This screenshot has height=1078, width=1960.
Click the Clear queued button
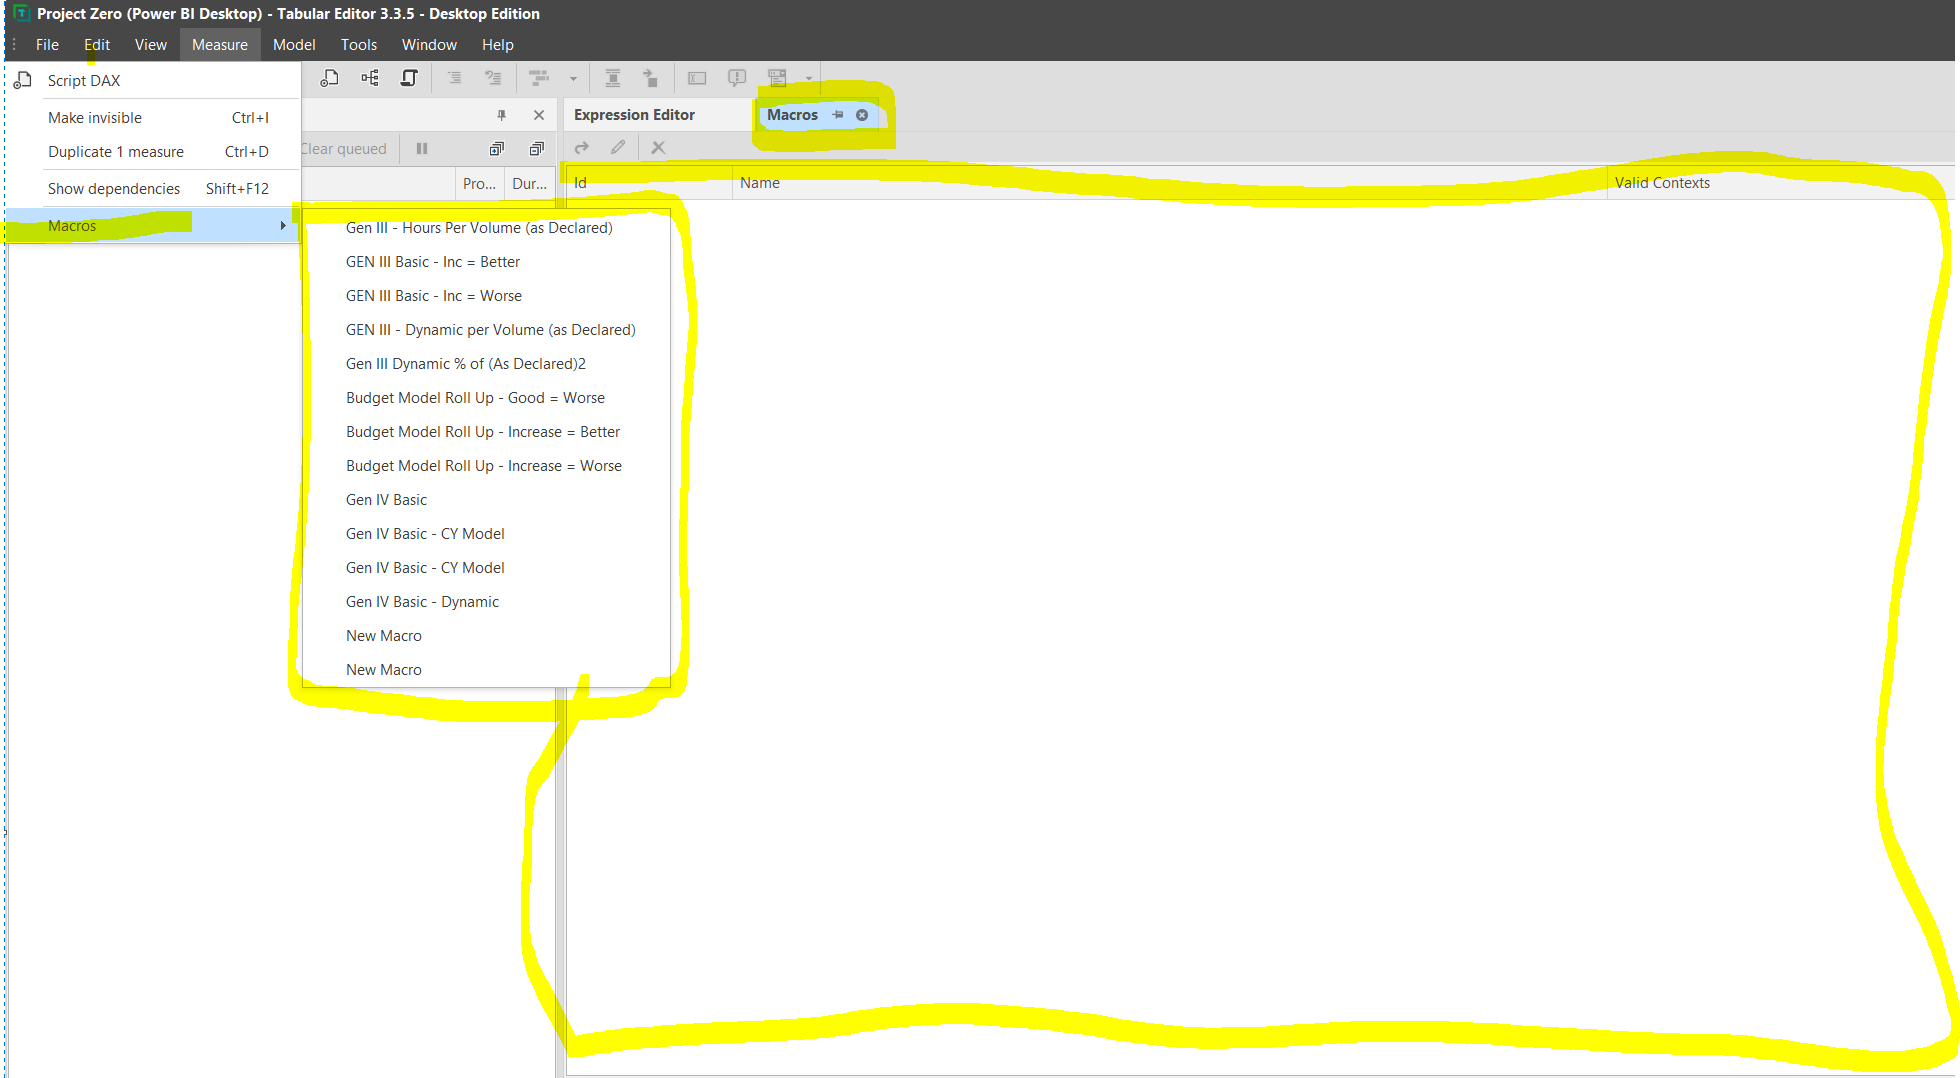343,148
